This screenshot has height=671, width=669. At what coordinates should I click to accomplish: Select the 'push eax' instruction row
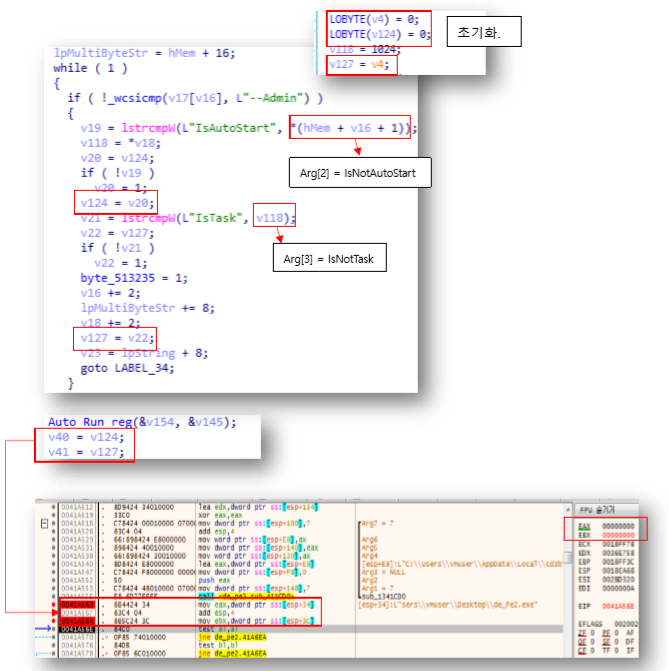click(214, 580)
